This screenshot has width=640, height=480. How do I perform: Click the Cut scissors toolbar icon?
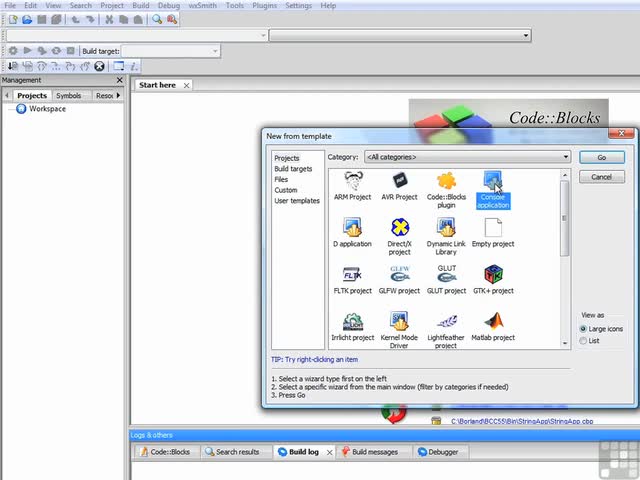(x=109, y=19)
